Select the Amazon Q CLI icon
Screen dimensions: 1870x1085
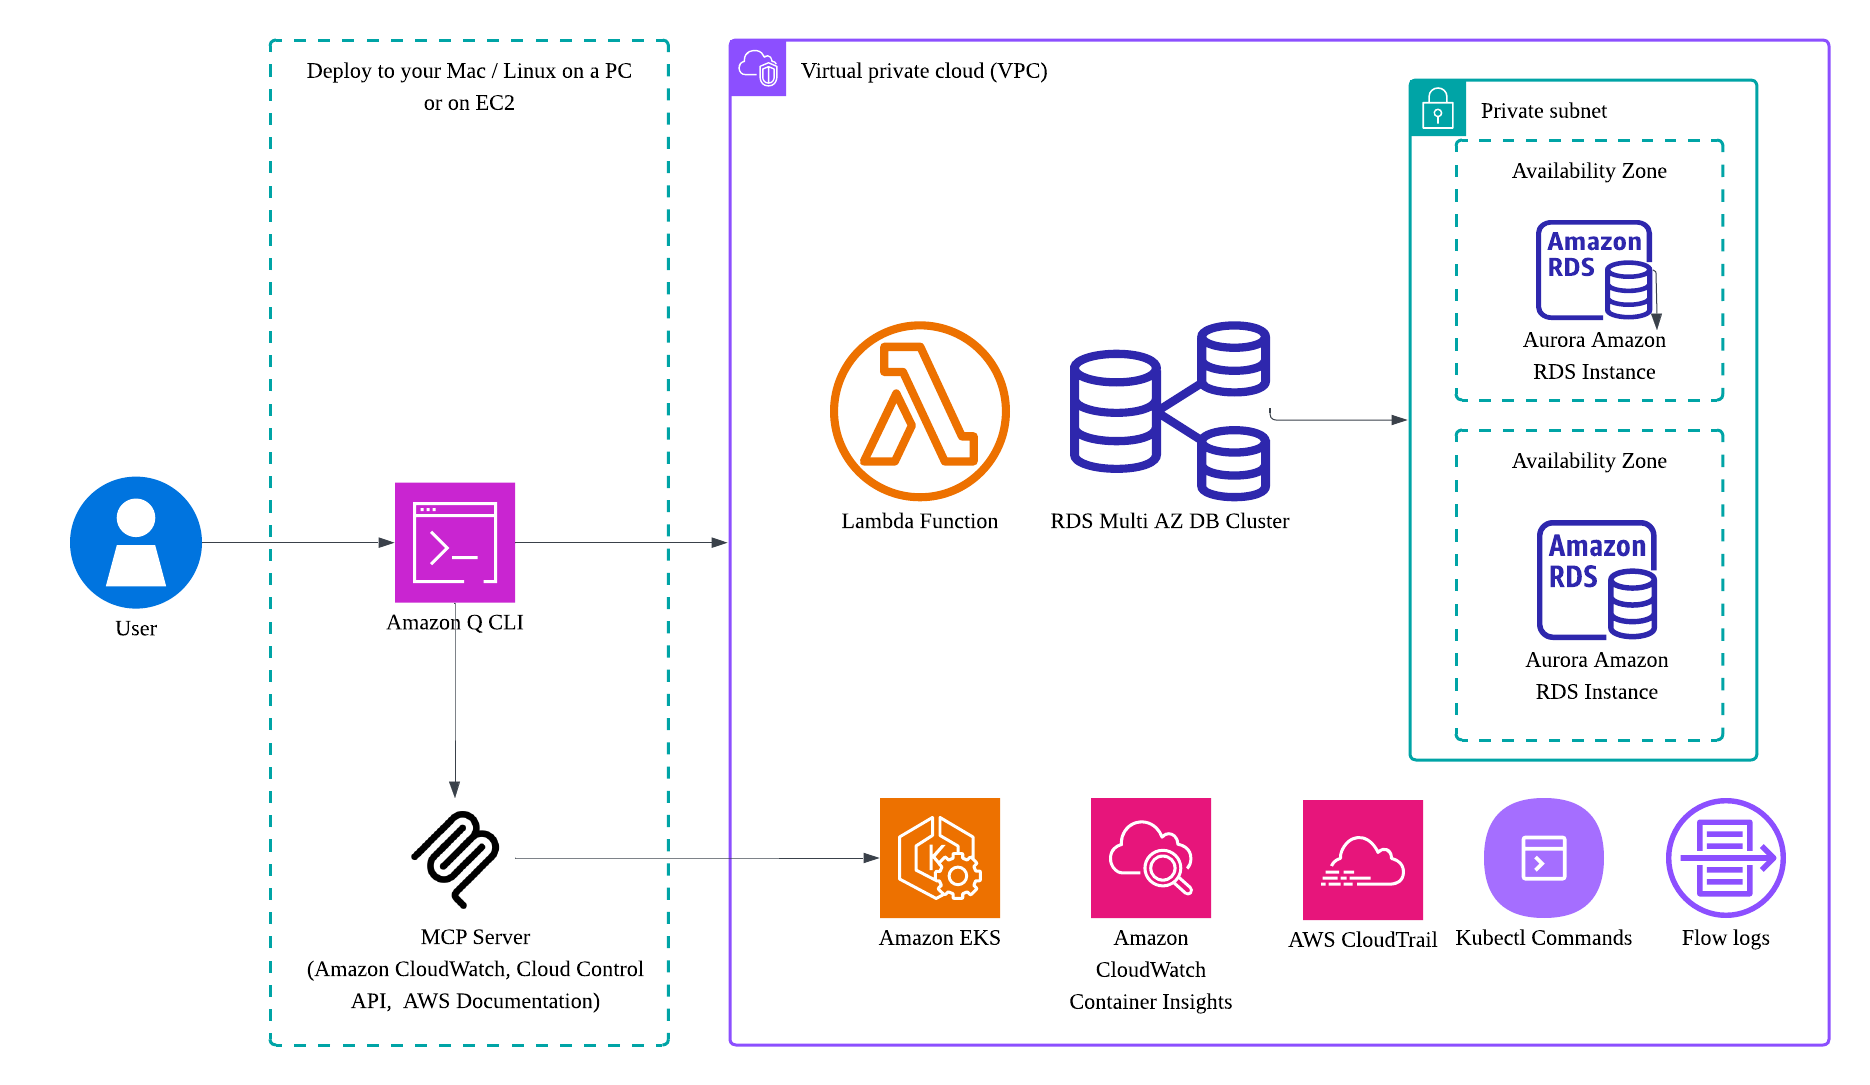point(455,543)
